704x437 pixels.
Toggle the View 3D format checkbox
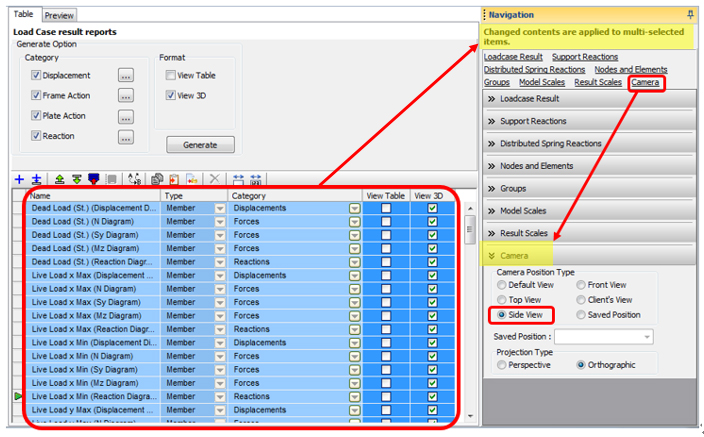pyautogui.click(x=170, y=95)
